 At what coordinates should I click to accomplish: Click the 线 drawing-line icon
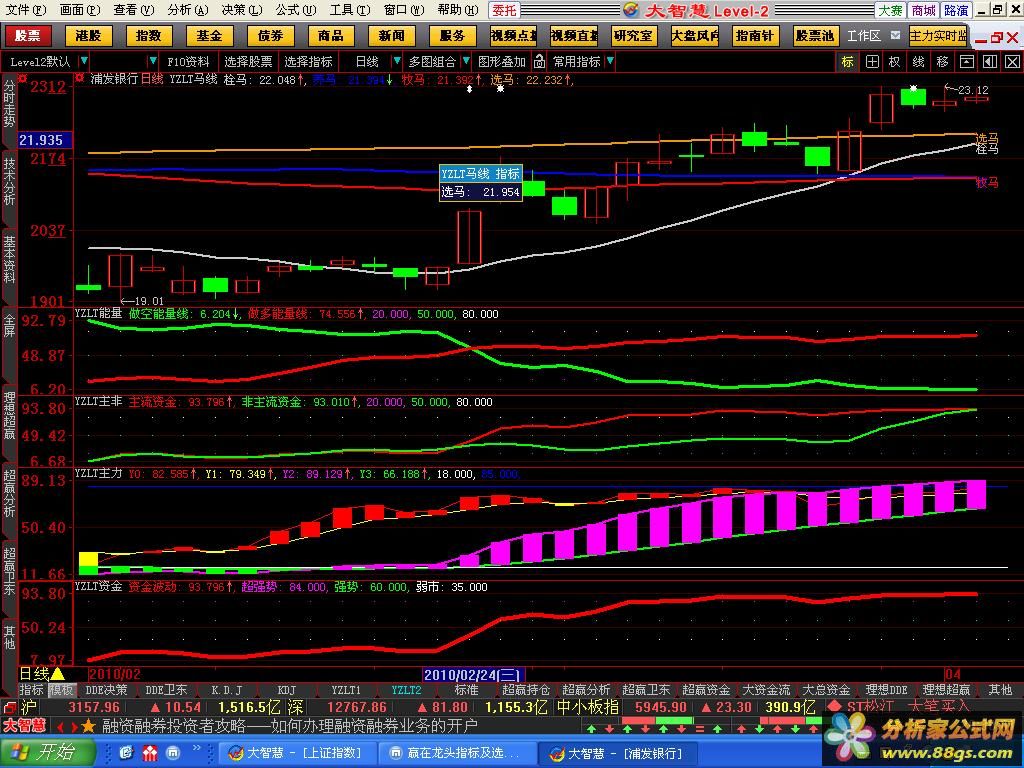pos(918,62)
